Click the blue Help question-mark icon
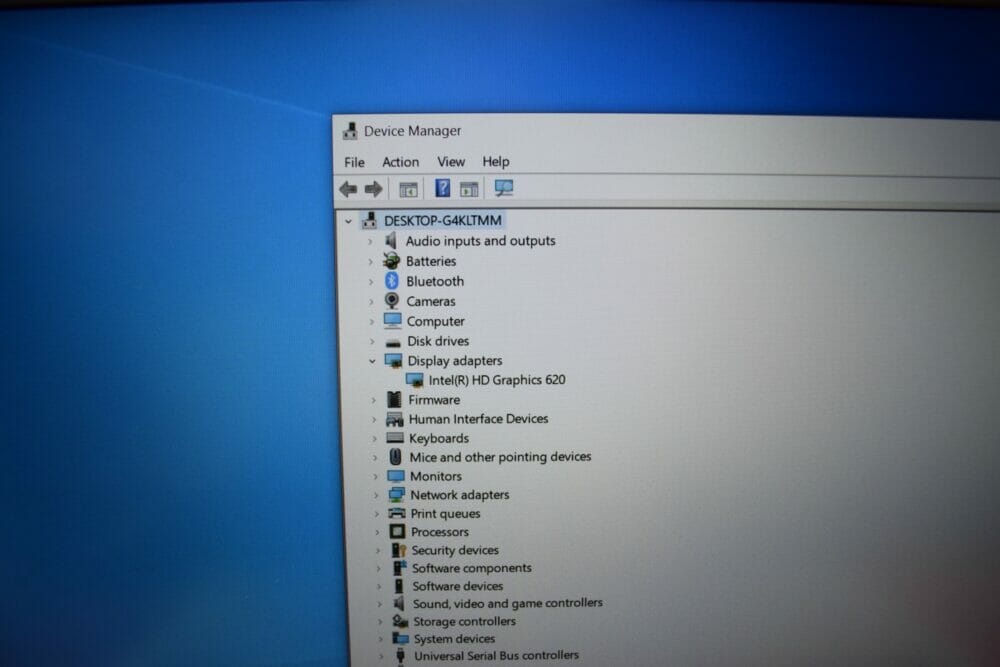The width and height of the screenshot is (1000, 667). click(x=442, y=188)
